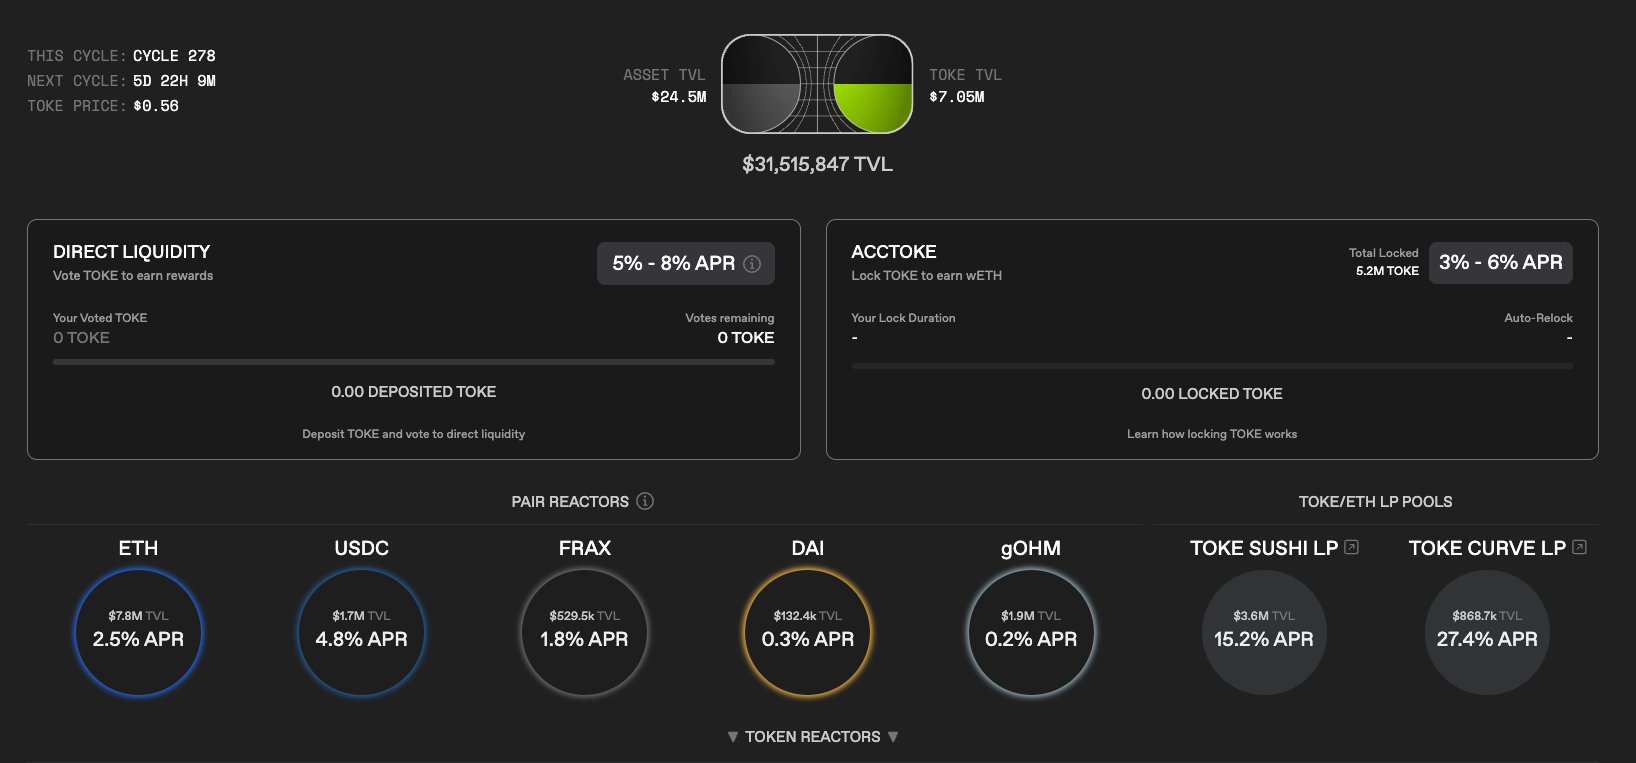Open the DAI reactor circle
Viewport: 1636px width, 763px height.
[x=807, y=632]
